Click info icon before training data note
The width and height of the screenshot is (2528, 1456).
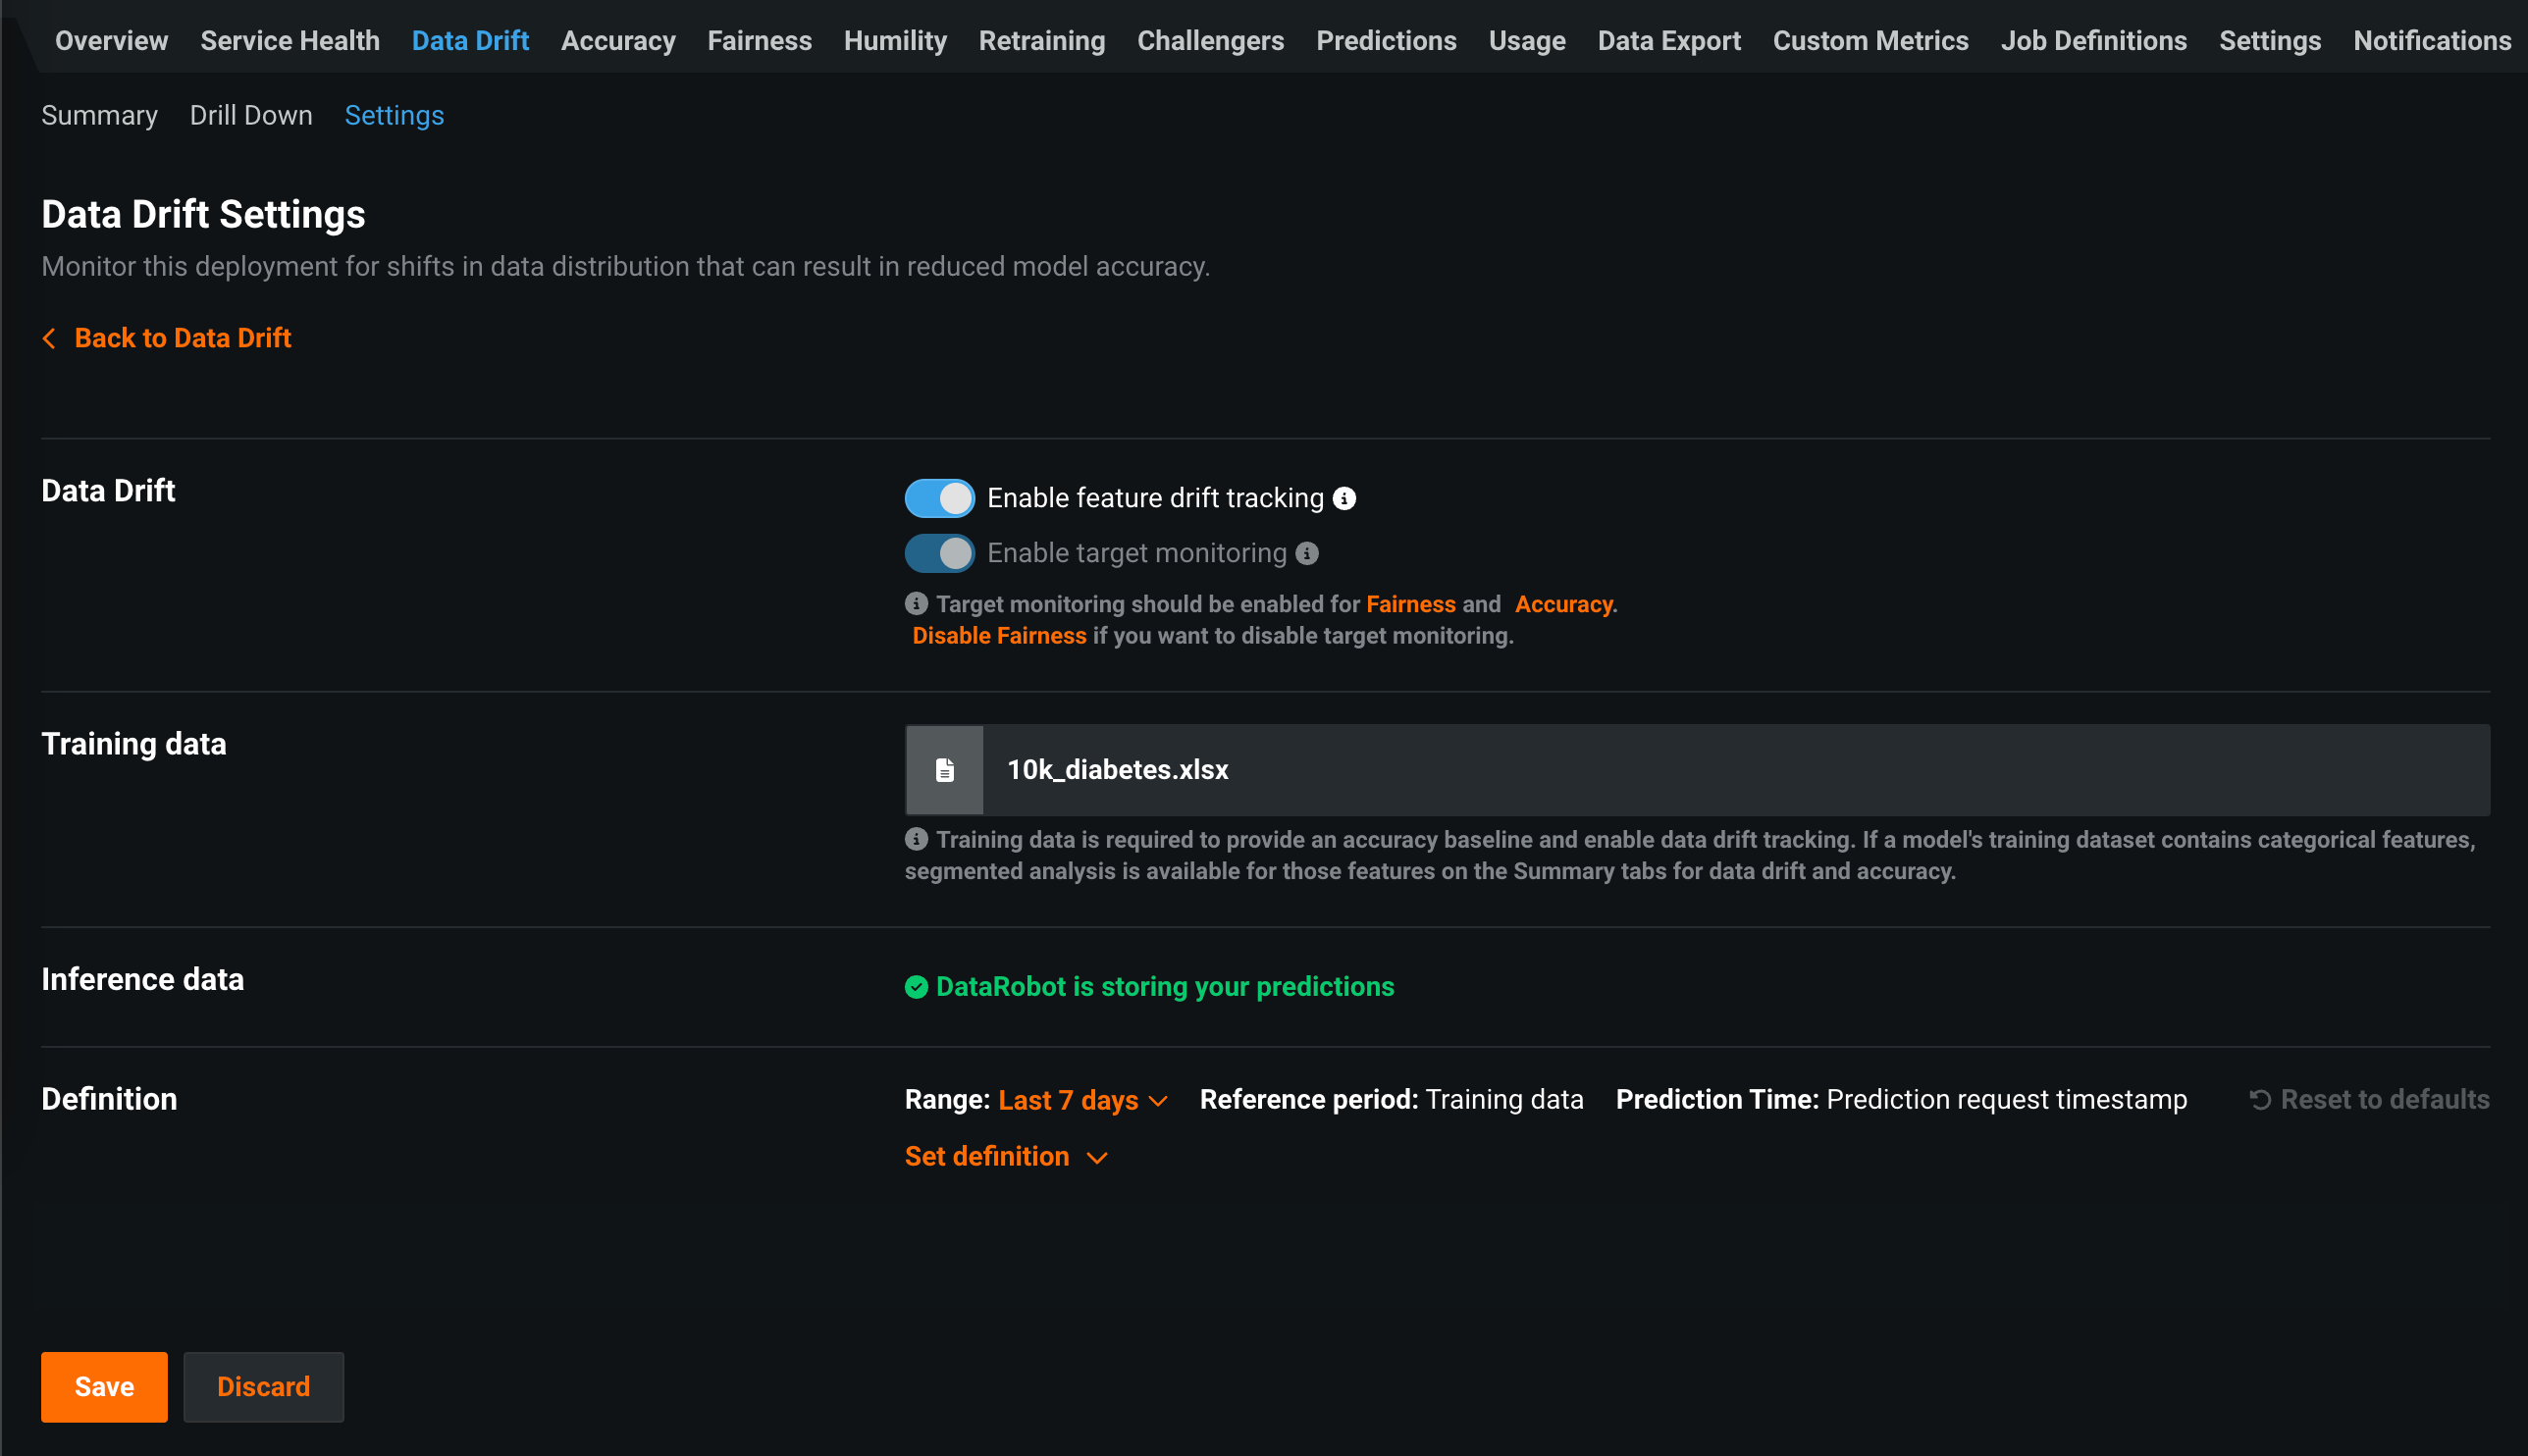point(916,839)
